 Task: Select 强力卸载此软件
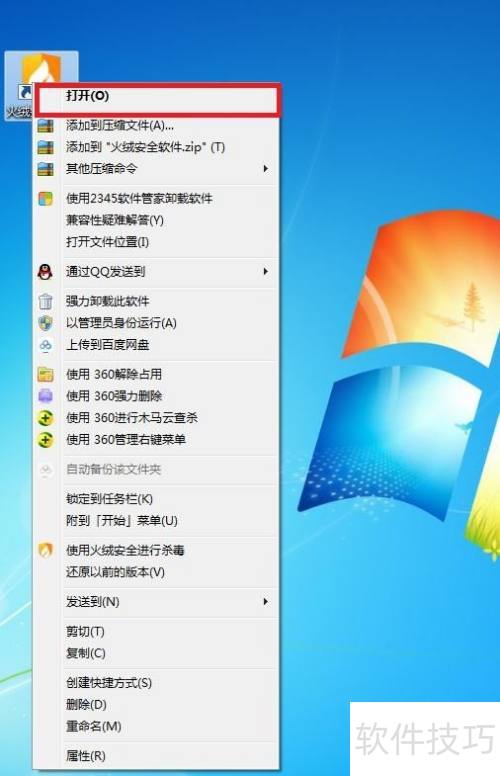tap(156, 301)
